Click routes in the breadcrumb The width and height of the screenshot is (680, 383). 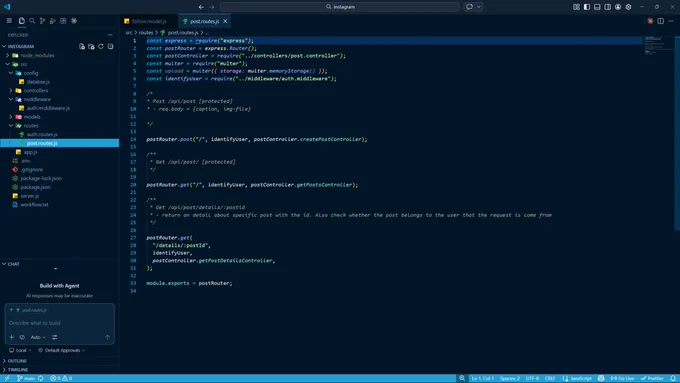tap(146, 33)
